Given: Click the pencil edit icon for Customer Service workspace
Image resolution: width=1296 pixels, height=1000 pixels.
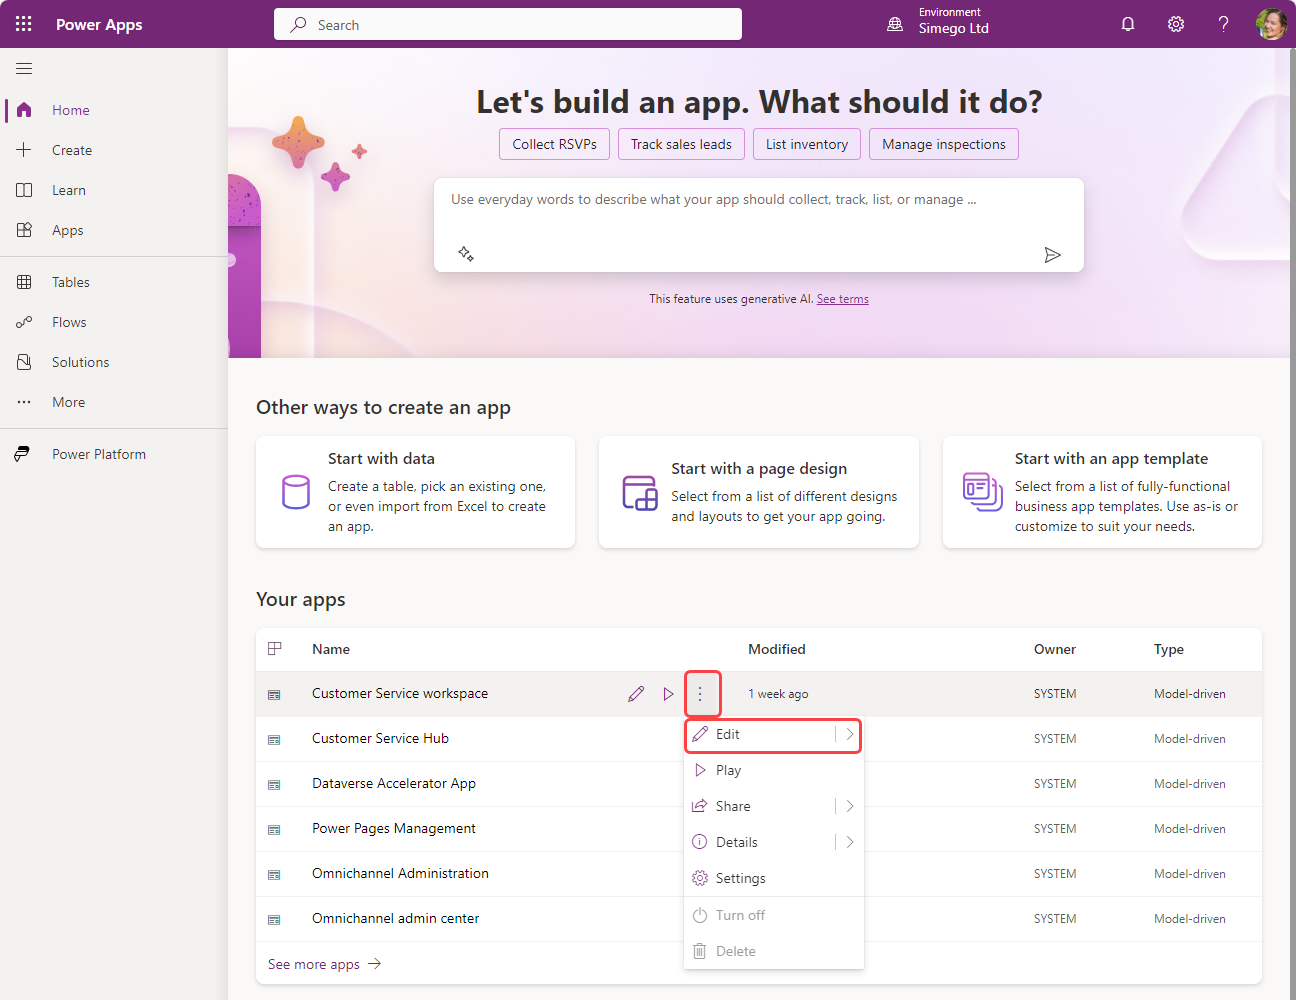Looking at the screenshot, I should [636, 694].
